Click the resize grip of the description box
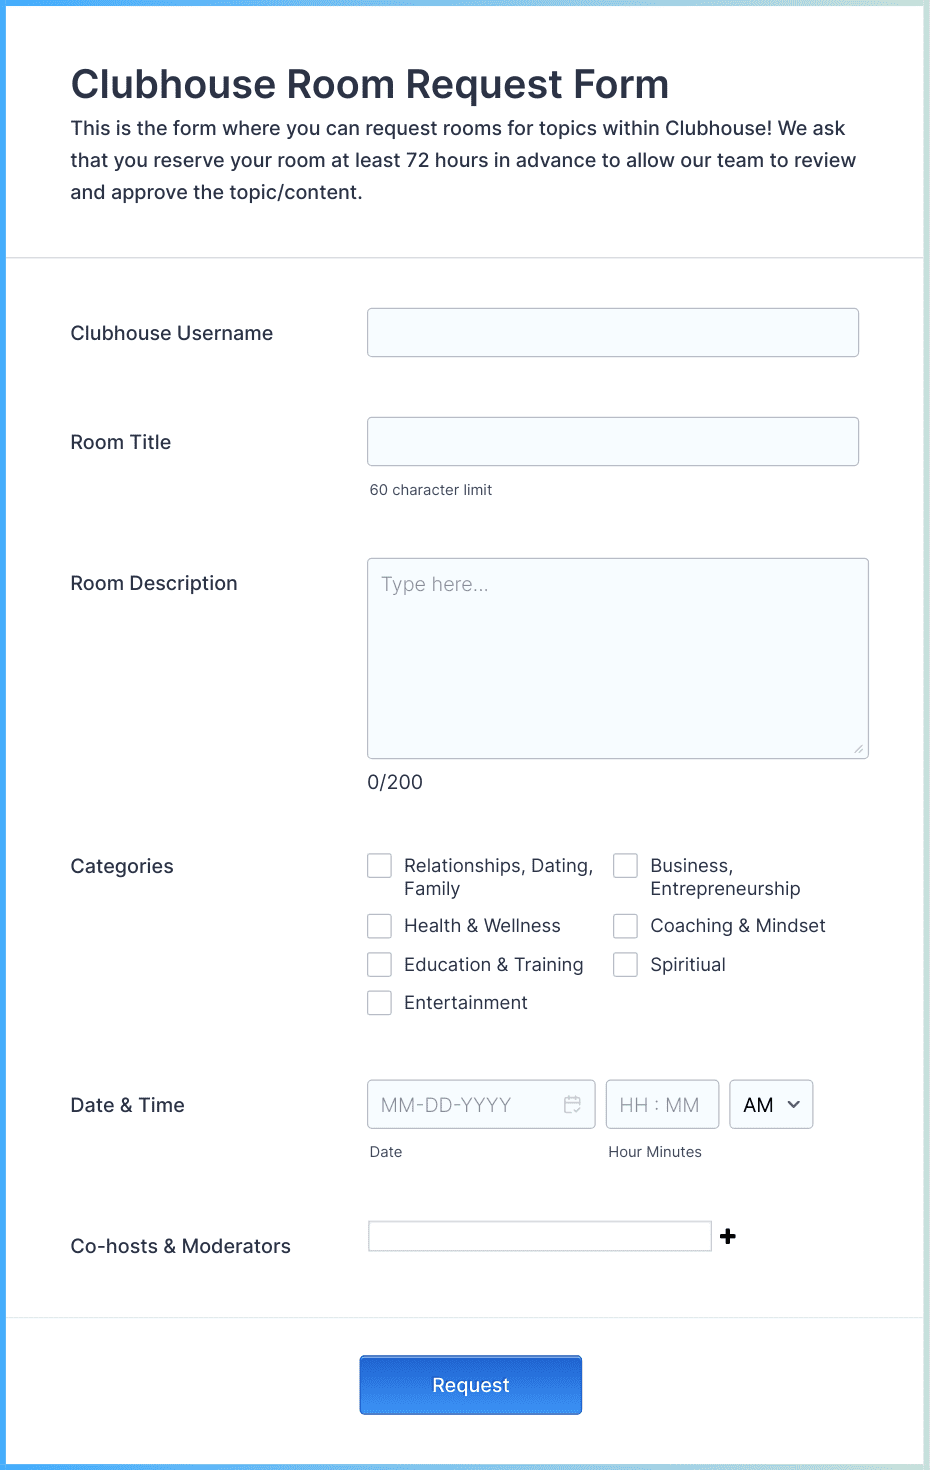Screen dimensions: 930x1470 858,749
